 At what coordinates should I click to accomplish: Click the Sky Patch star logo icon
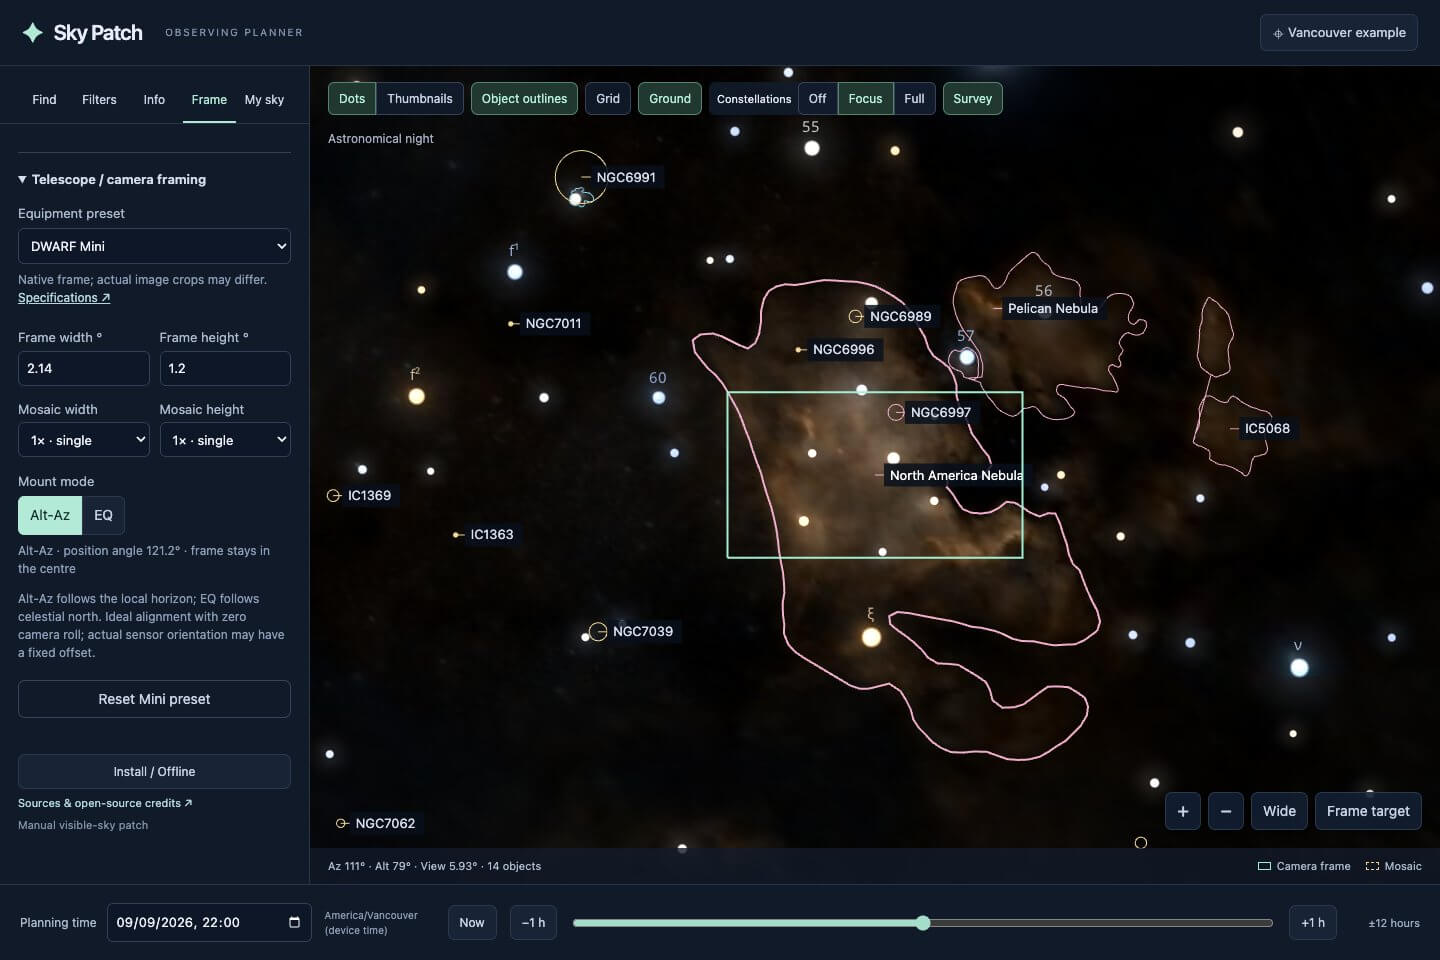pos(33,33)
